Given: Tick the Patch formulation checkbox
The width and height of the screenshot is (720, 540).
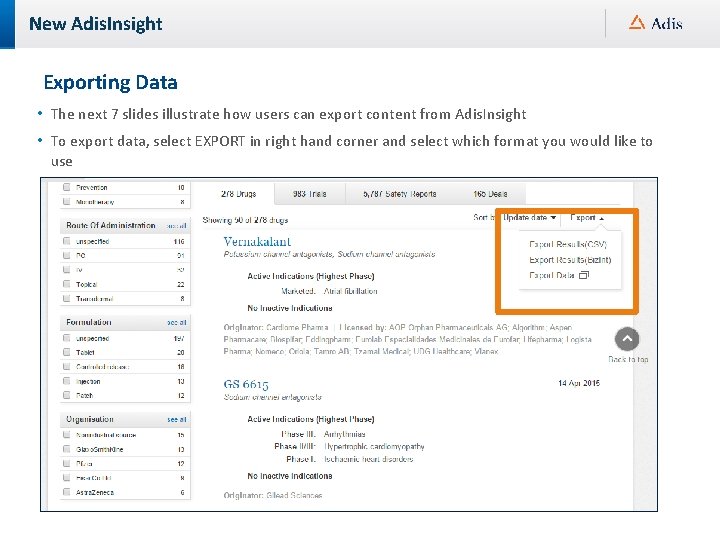Looking at the screenshot, I should (67, 395).
